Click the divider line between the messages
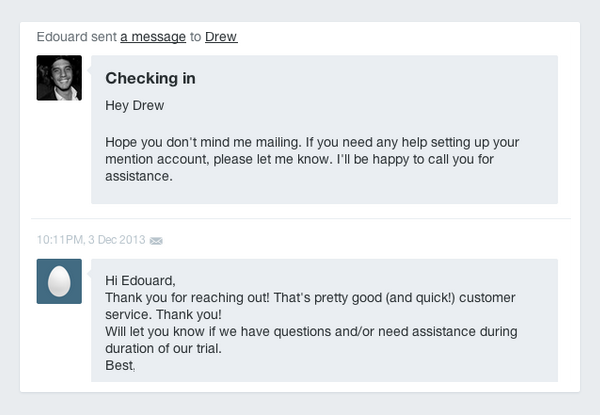600x415 pixels. (x=301, y=219)
